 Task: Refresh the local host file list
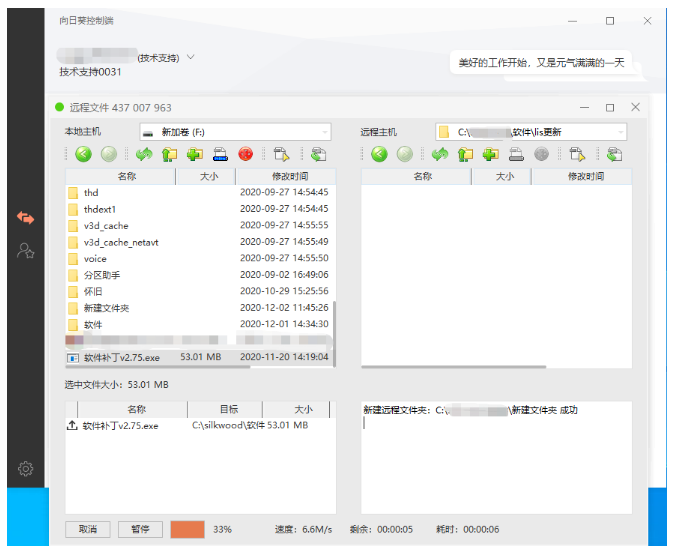pyautogui.click(x=144, y=154)
